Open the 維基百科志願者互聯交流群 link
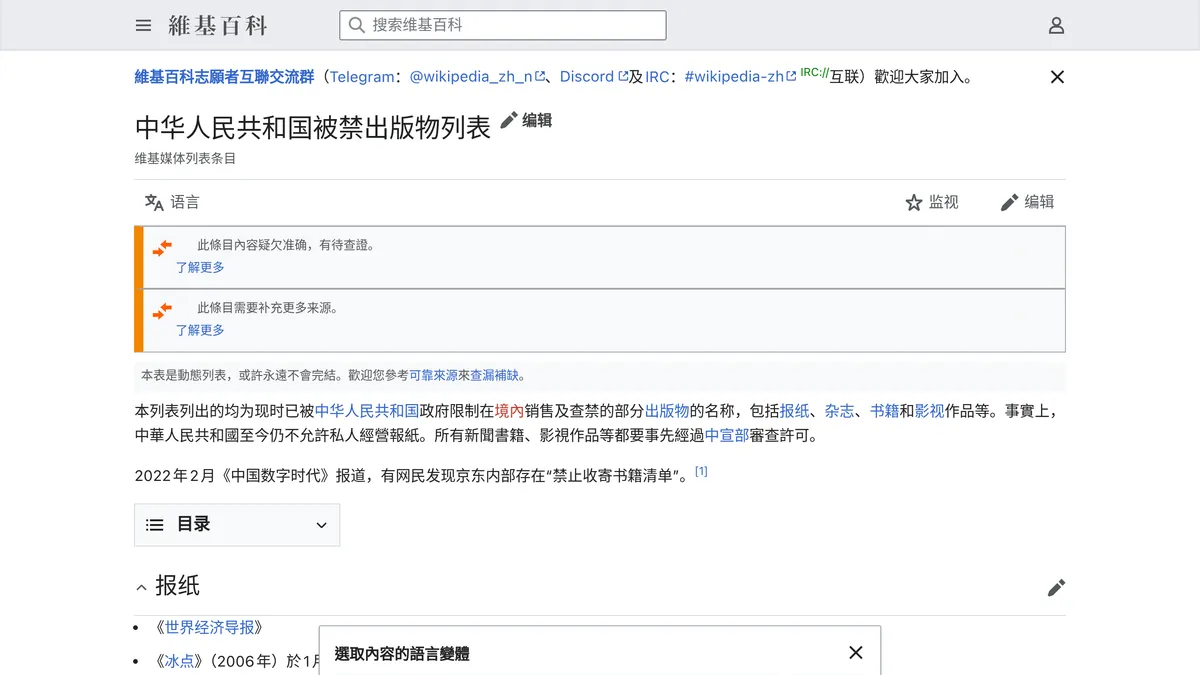This screenshot has height=675, width=1200. coord(225,77)
